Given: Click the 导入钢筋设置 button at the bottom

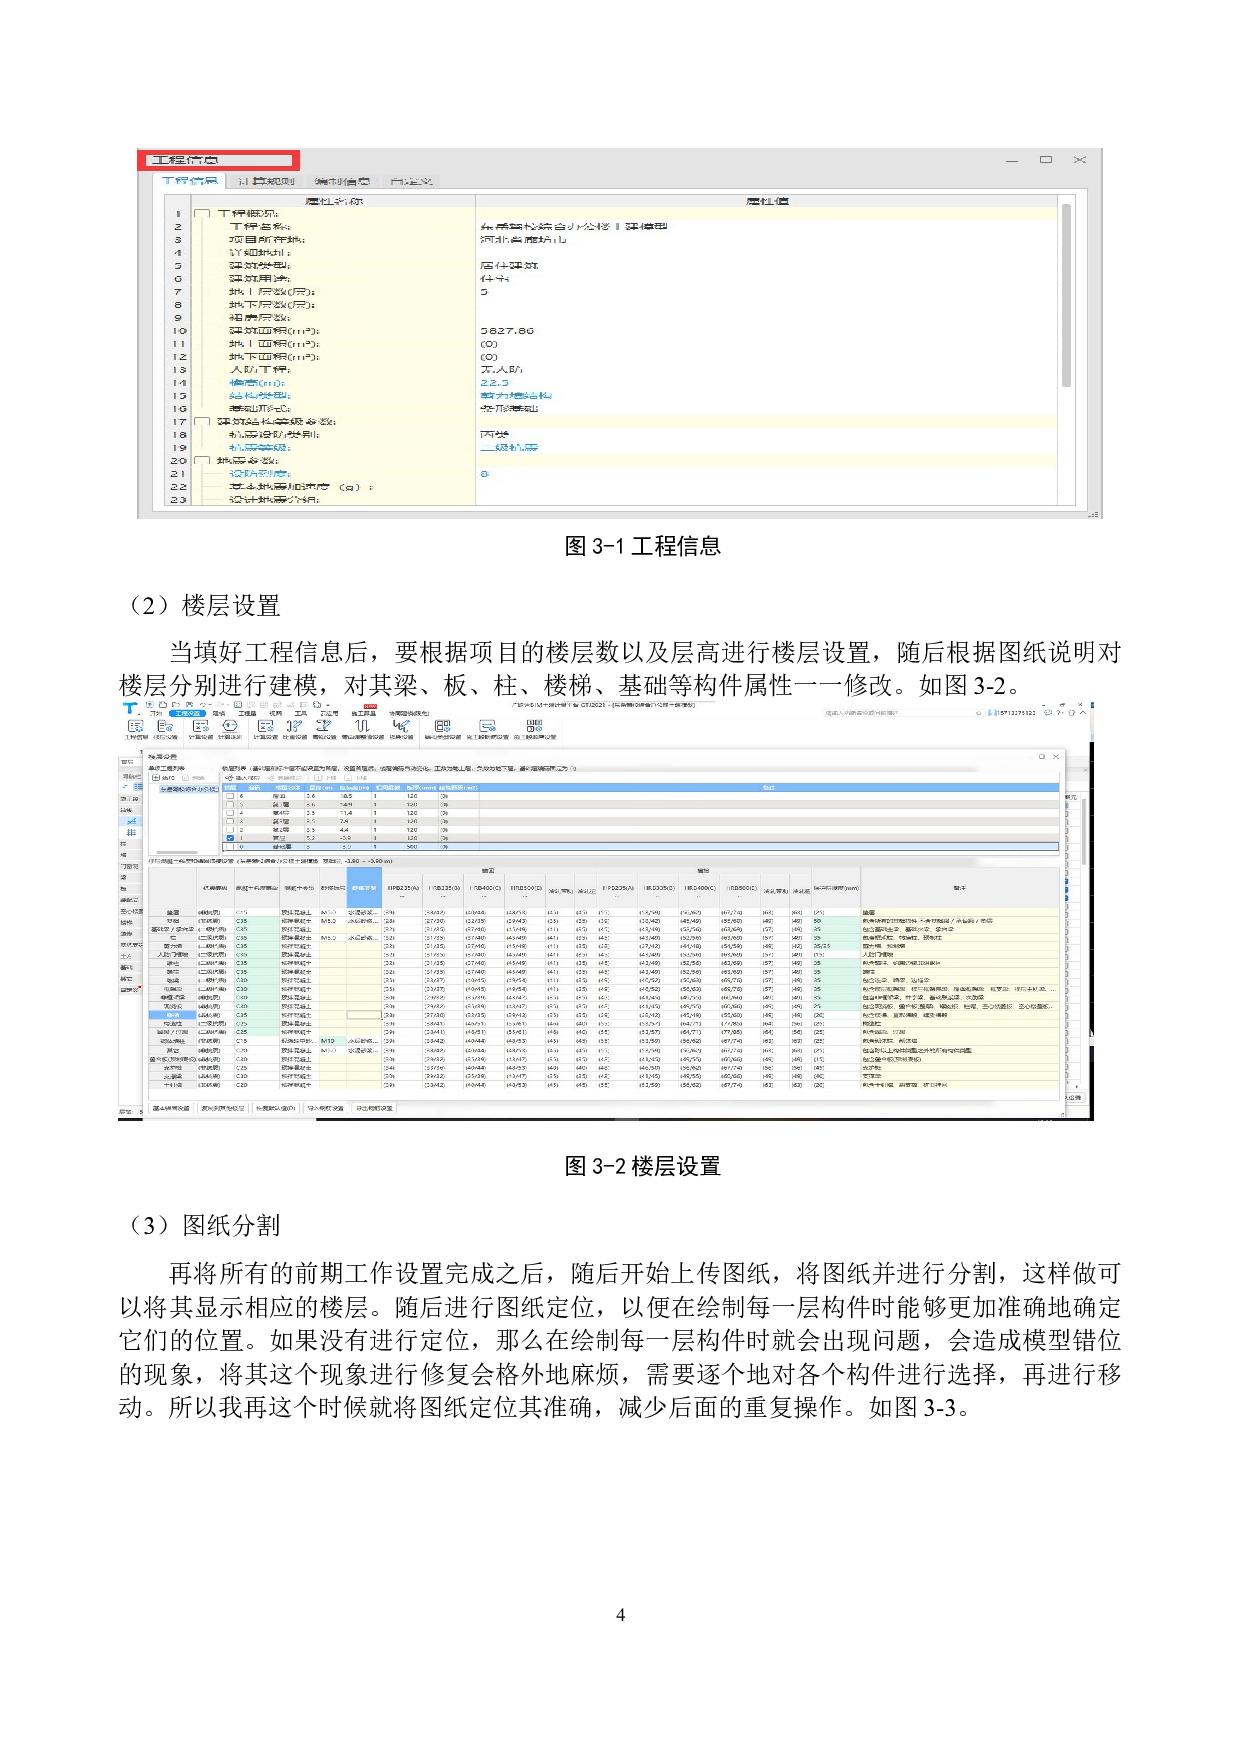Looking at the screenshot, I should pos(325,1108).
